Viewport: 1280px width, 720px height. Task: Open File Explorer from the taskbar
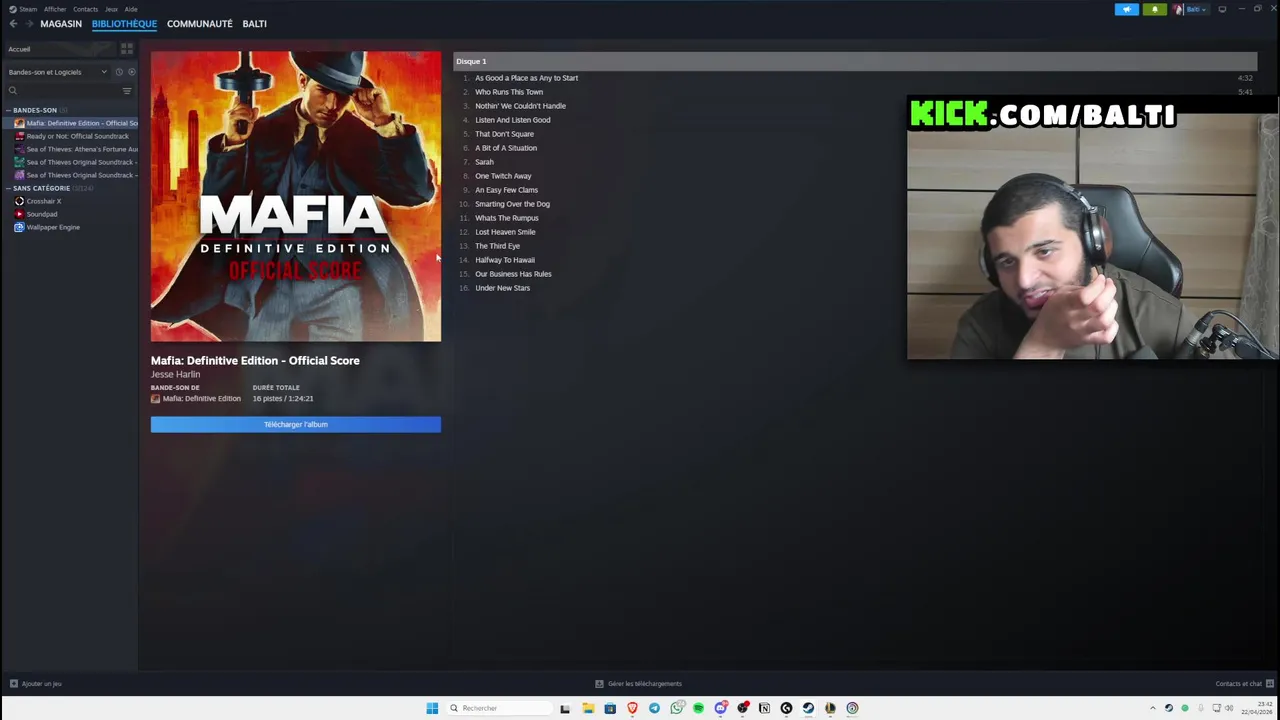pos(588,708)
